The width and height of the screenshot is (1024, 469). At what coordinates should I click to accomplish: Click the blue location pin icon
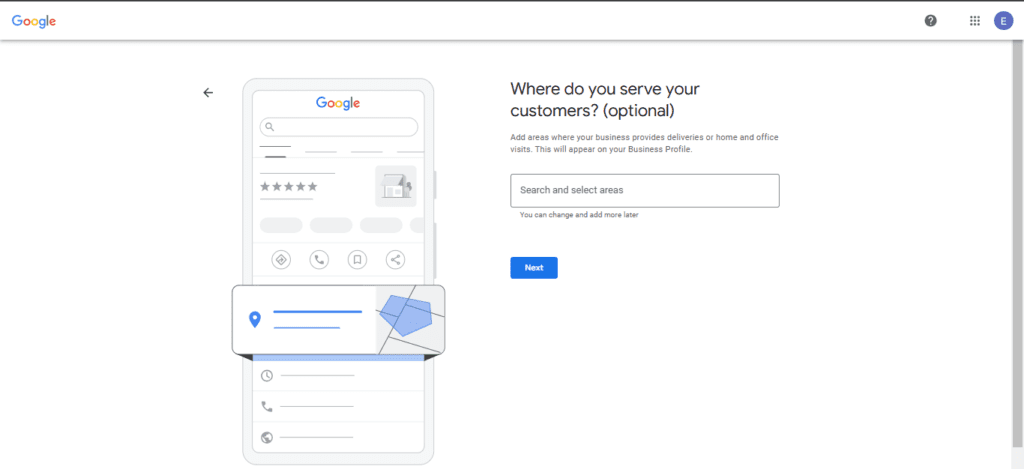pyautogui.click(x=255, y=320)
